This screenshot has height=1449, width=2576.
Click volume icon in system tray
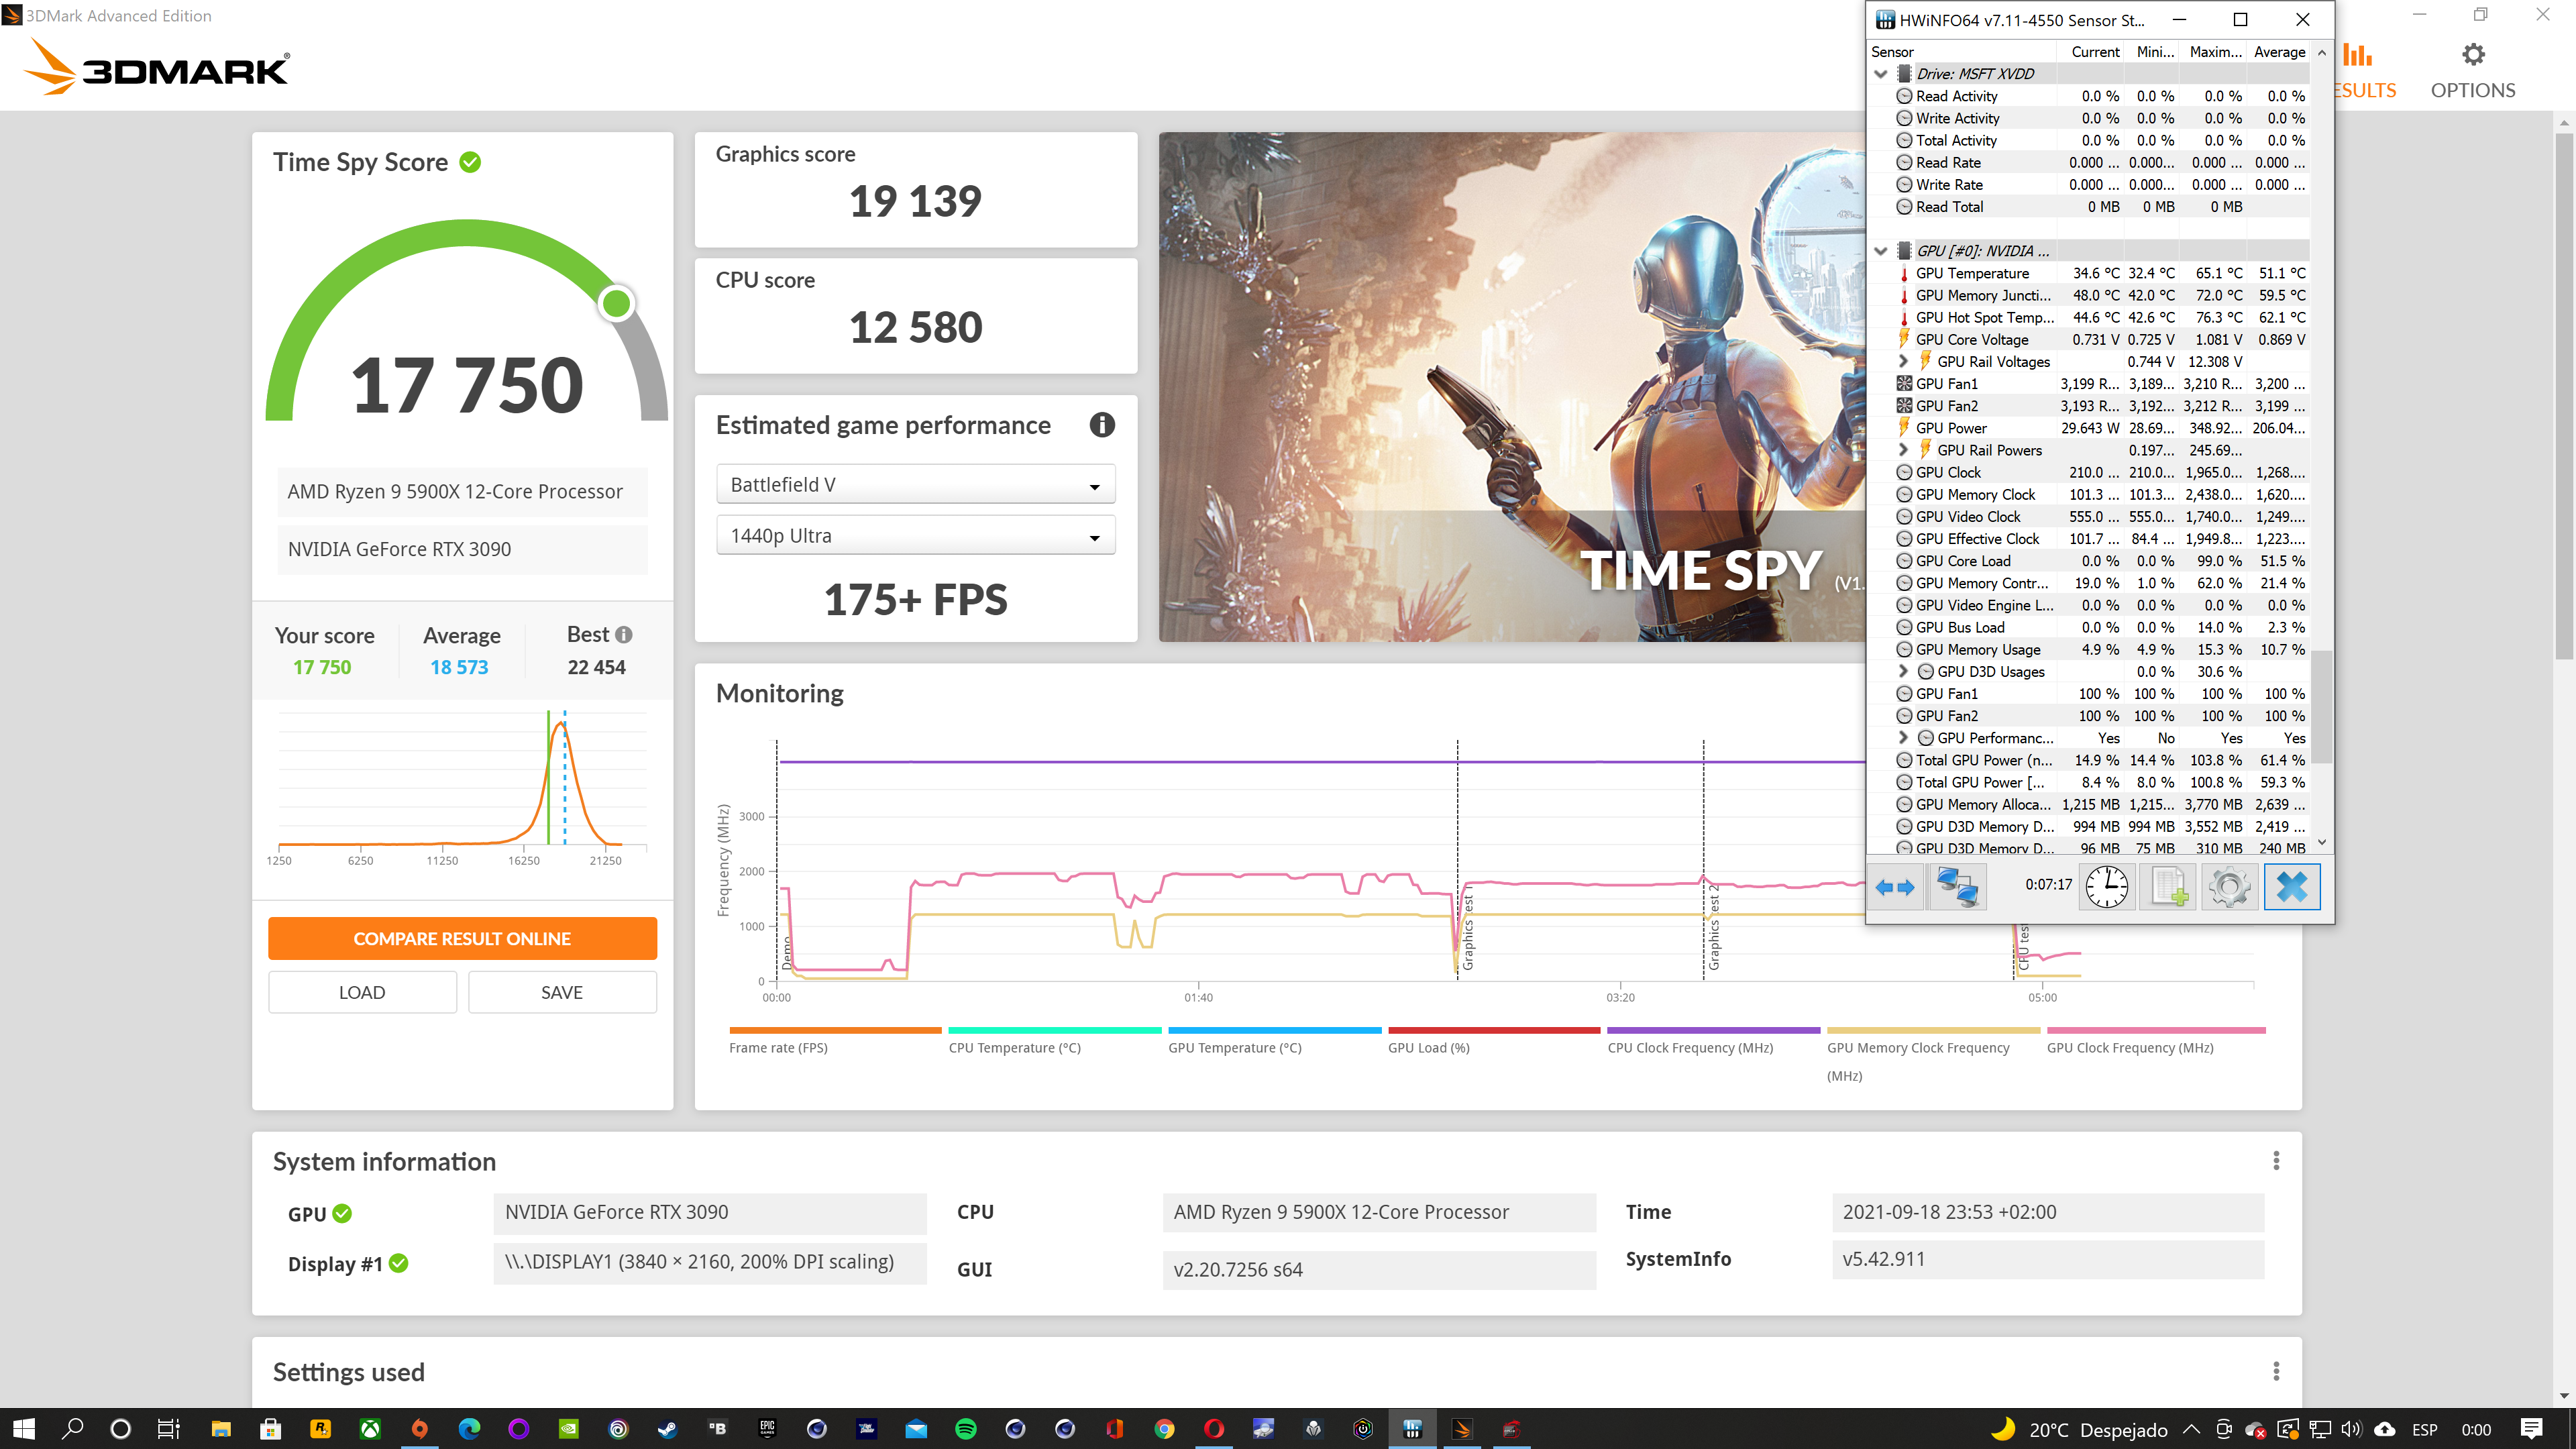click(2352, 1429)
